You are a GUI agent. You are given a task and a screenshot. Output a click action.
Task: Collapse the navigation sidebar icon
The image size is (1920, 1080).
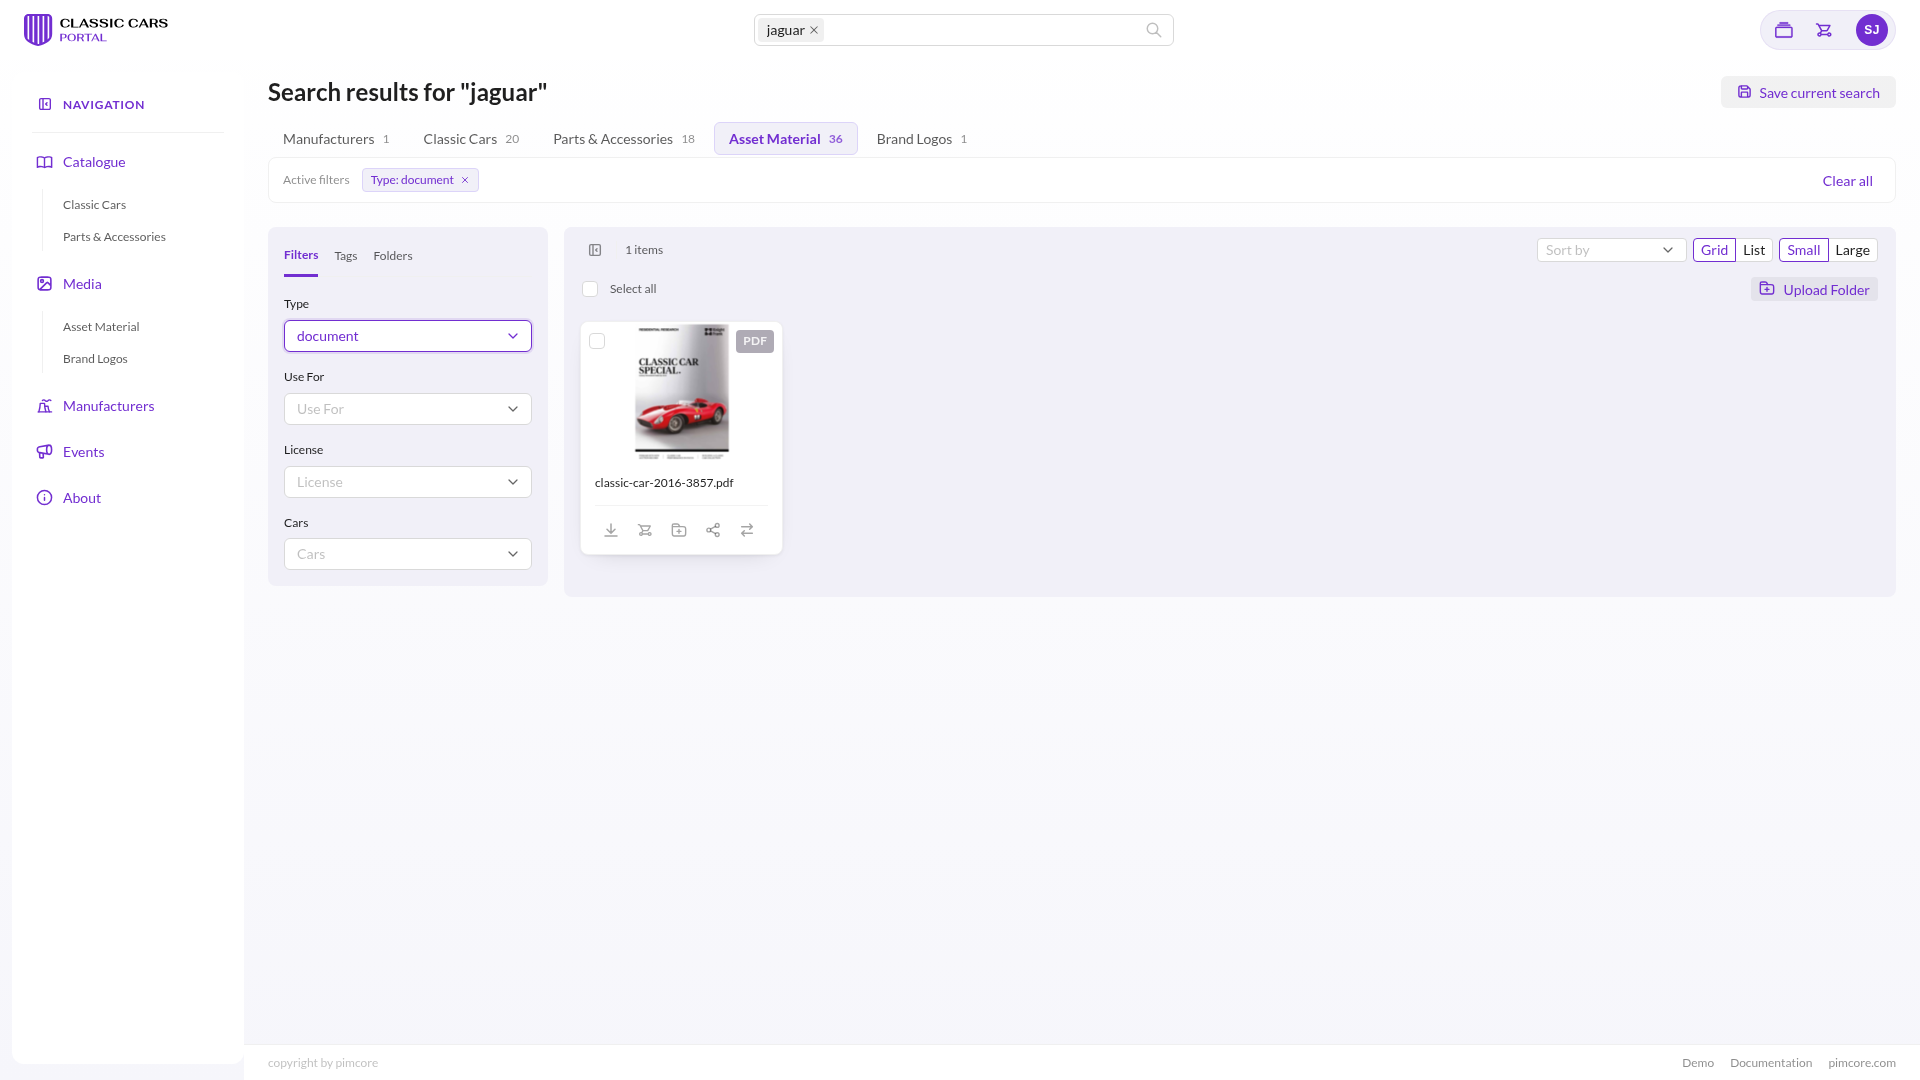[45, 104]
